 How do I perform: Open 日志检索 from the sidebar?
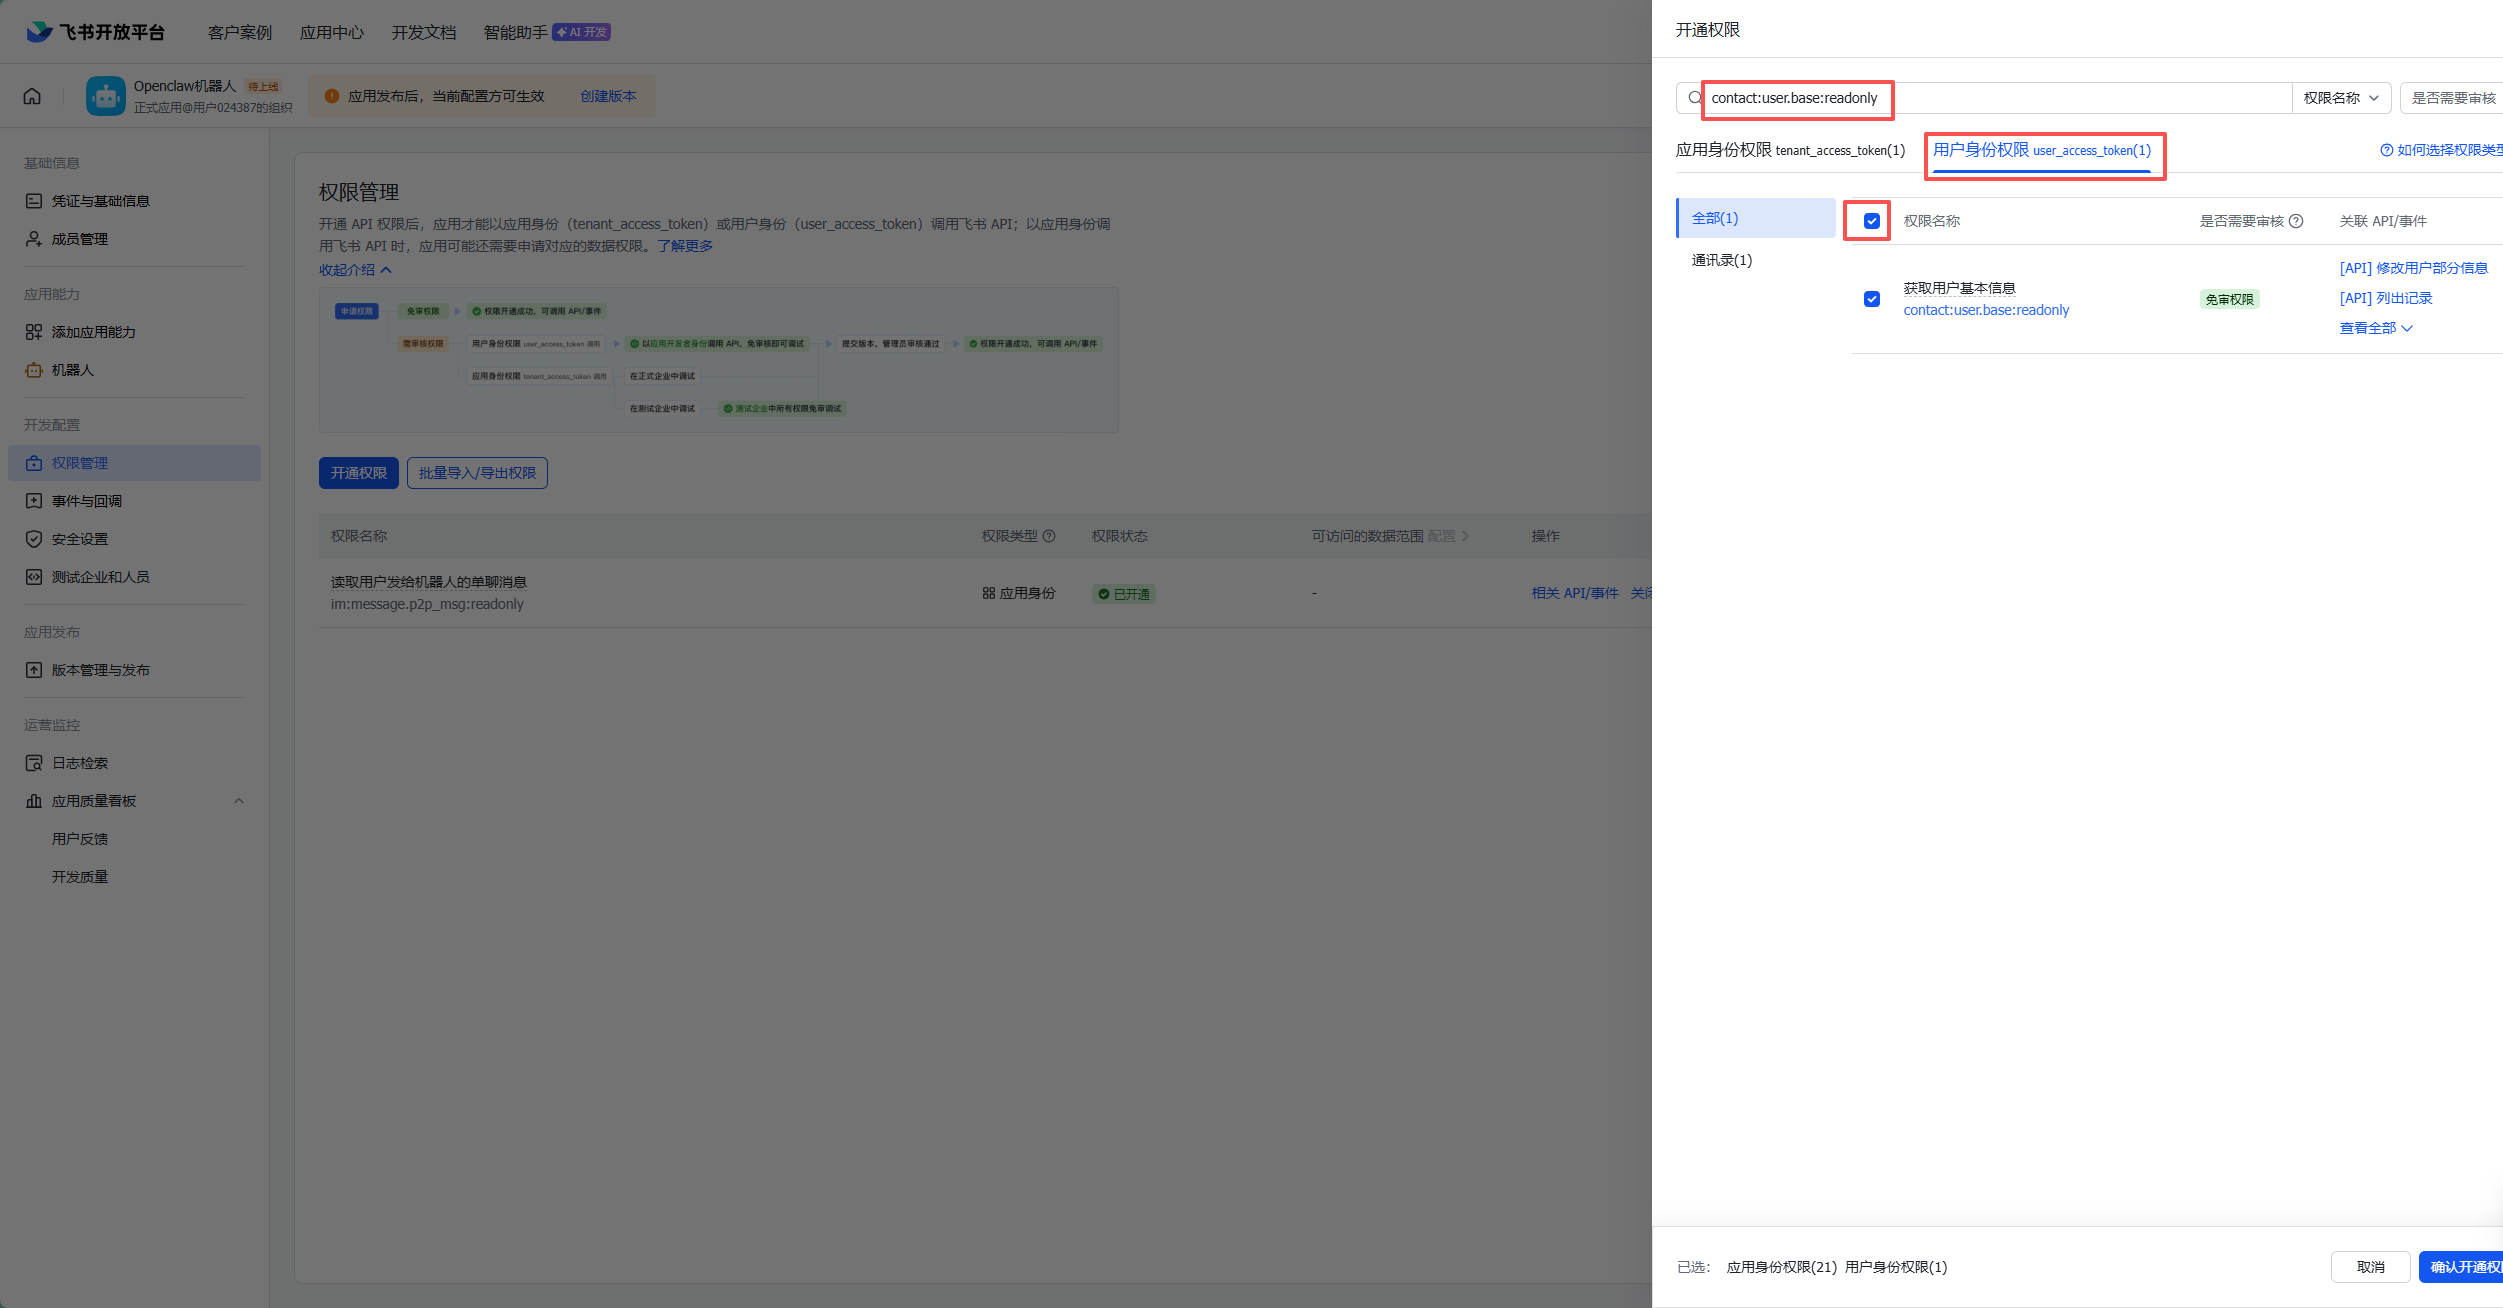[80, 763]
